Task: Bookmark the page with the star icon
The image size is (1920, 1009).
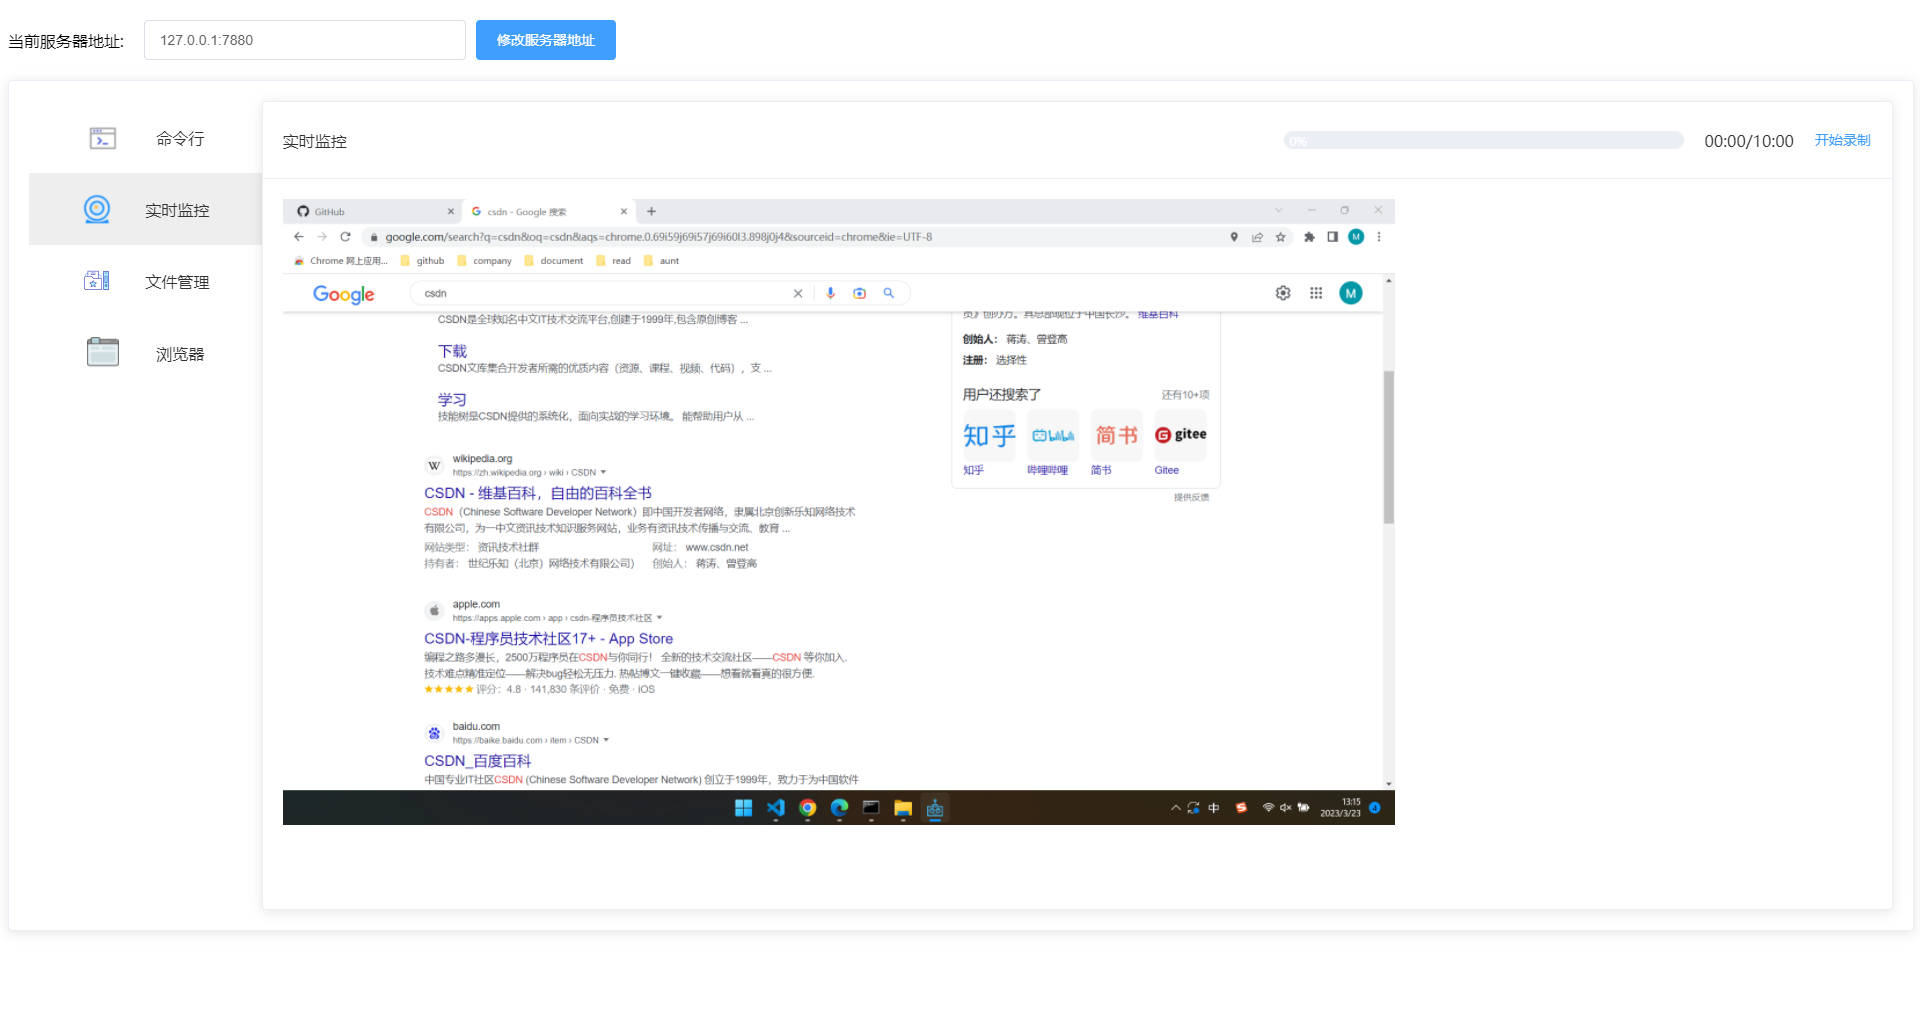Action: 1280,237
